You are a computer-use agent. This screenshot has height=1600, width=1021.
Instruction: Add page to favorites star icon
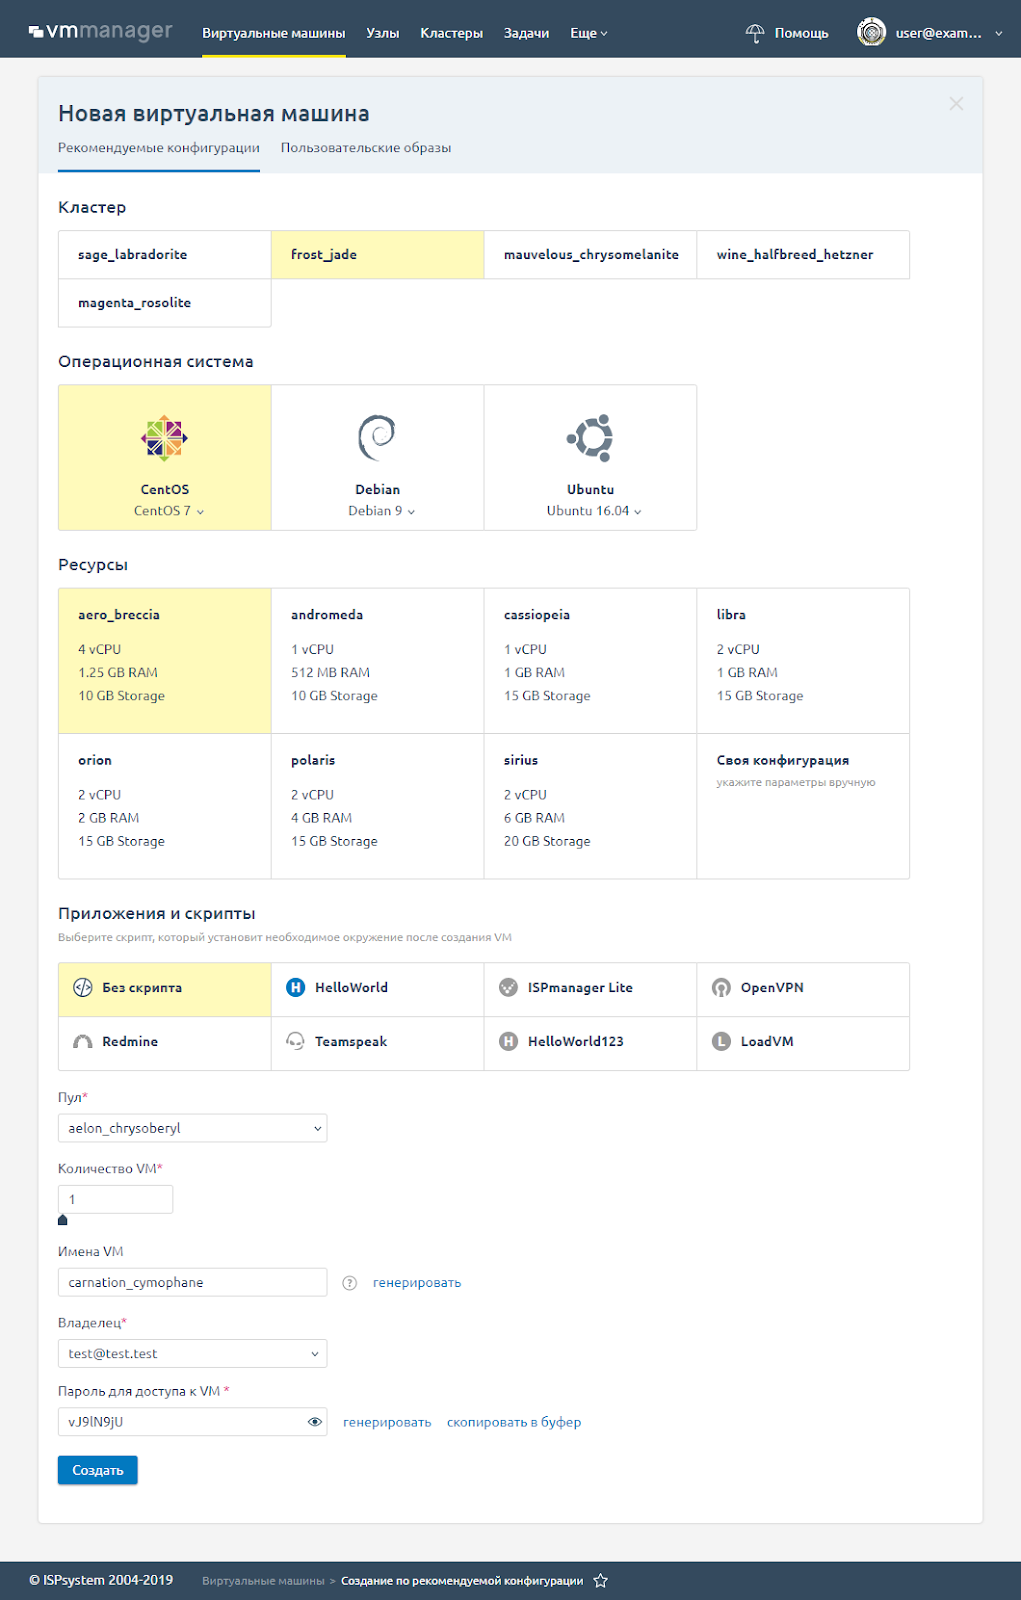[x=601, y=1581]
